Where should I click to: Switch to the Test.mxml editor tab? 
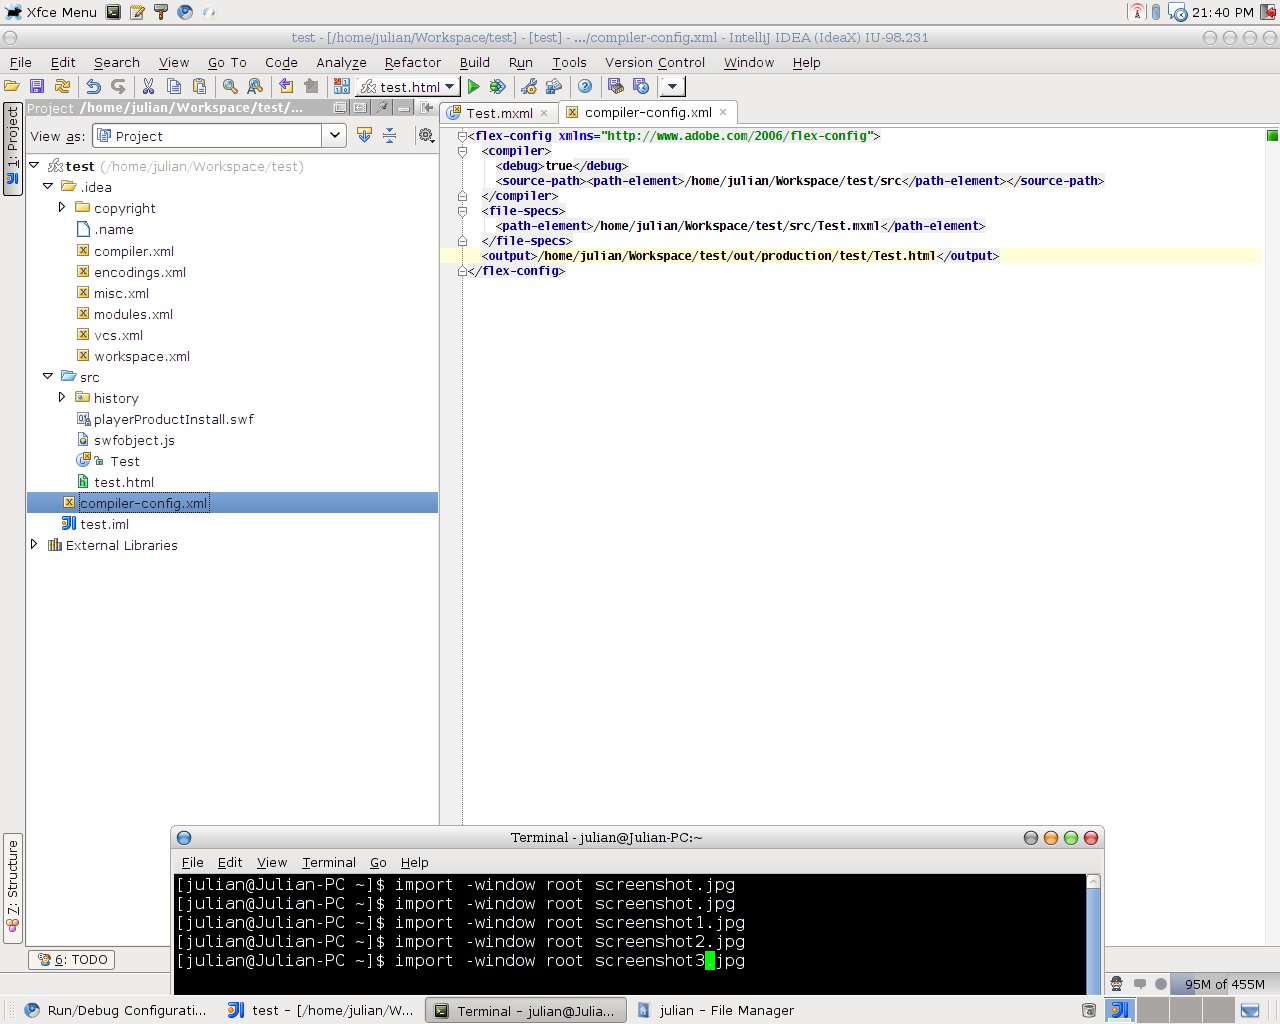tap(498, 113)
